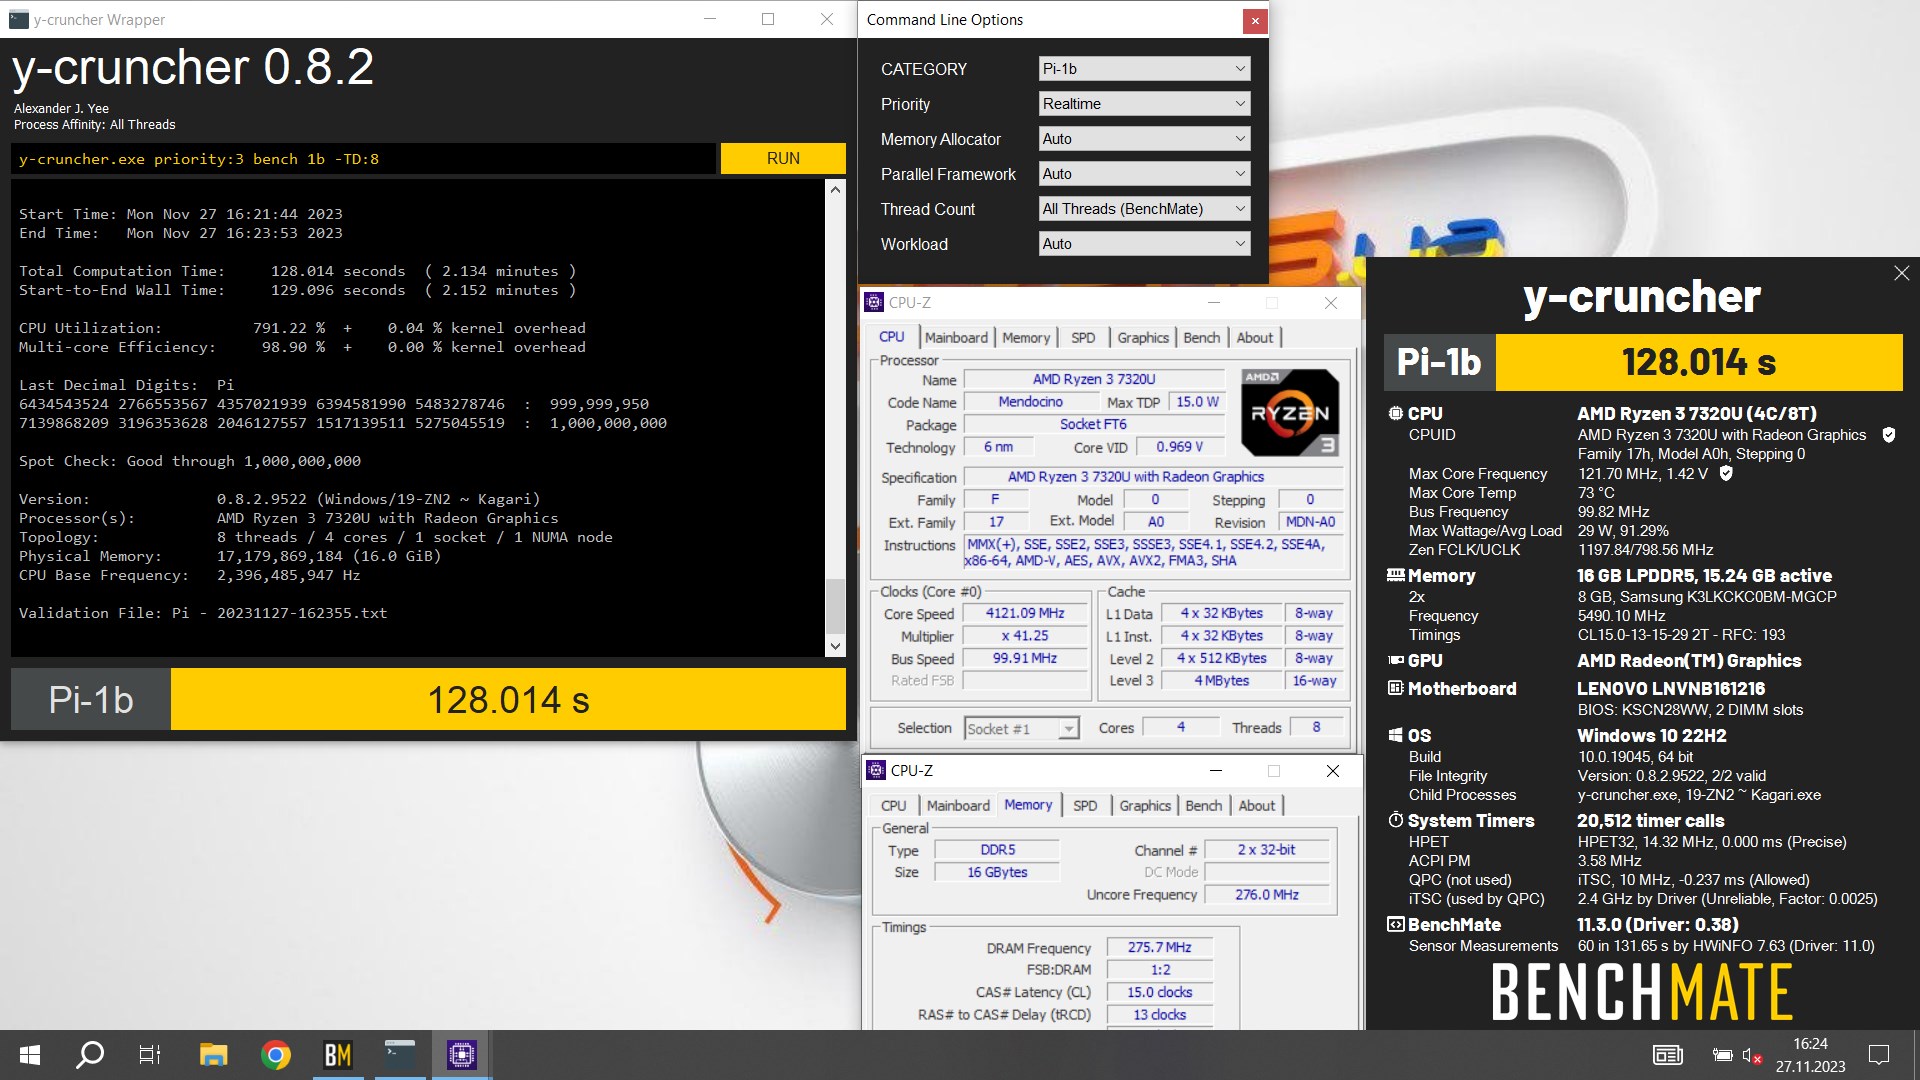The image size is (1920, 1080).
Task: Open Priority dropdown set to Realtime
Action: [x=1144, y=104]
